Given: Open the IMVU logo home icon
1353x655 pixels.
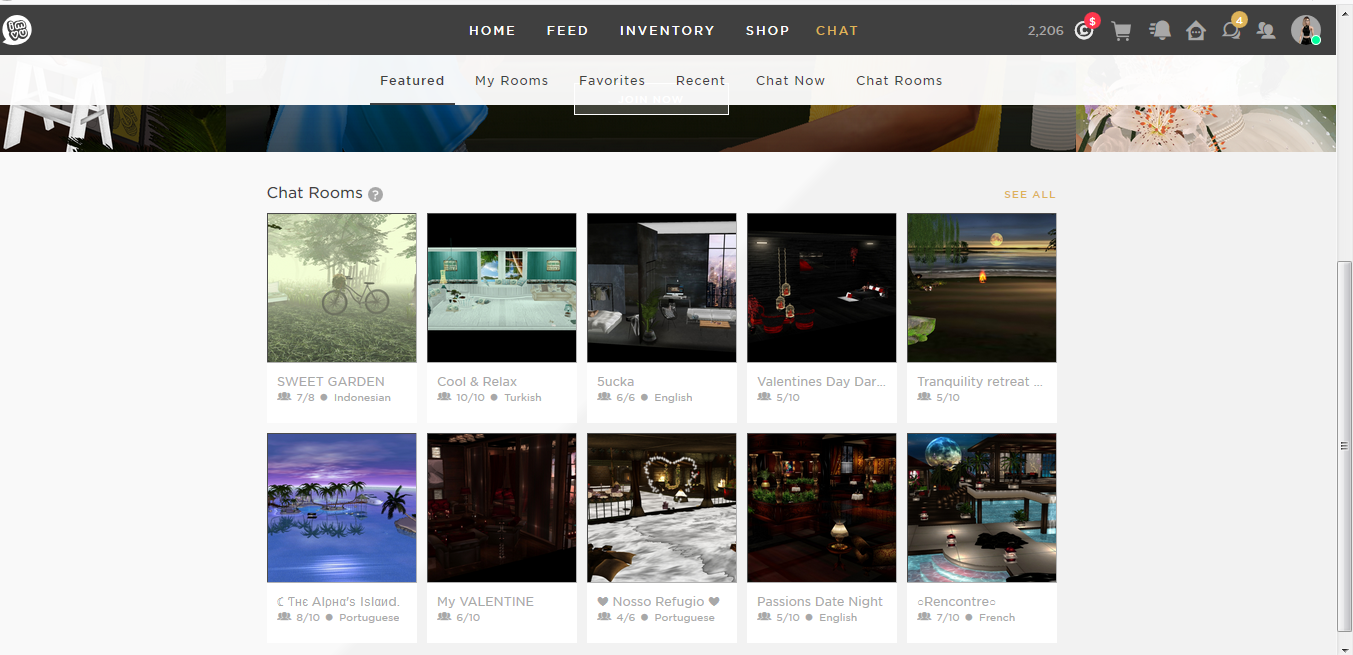Looking at the screenshot, I should click(x=17, y=29).
